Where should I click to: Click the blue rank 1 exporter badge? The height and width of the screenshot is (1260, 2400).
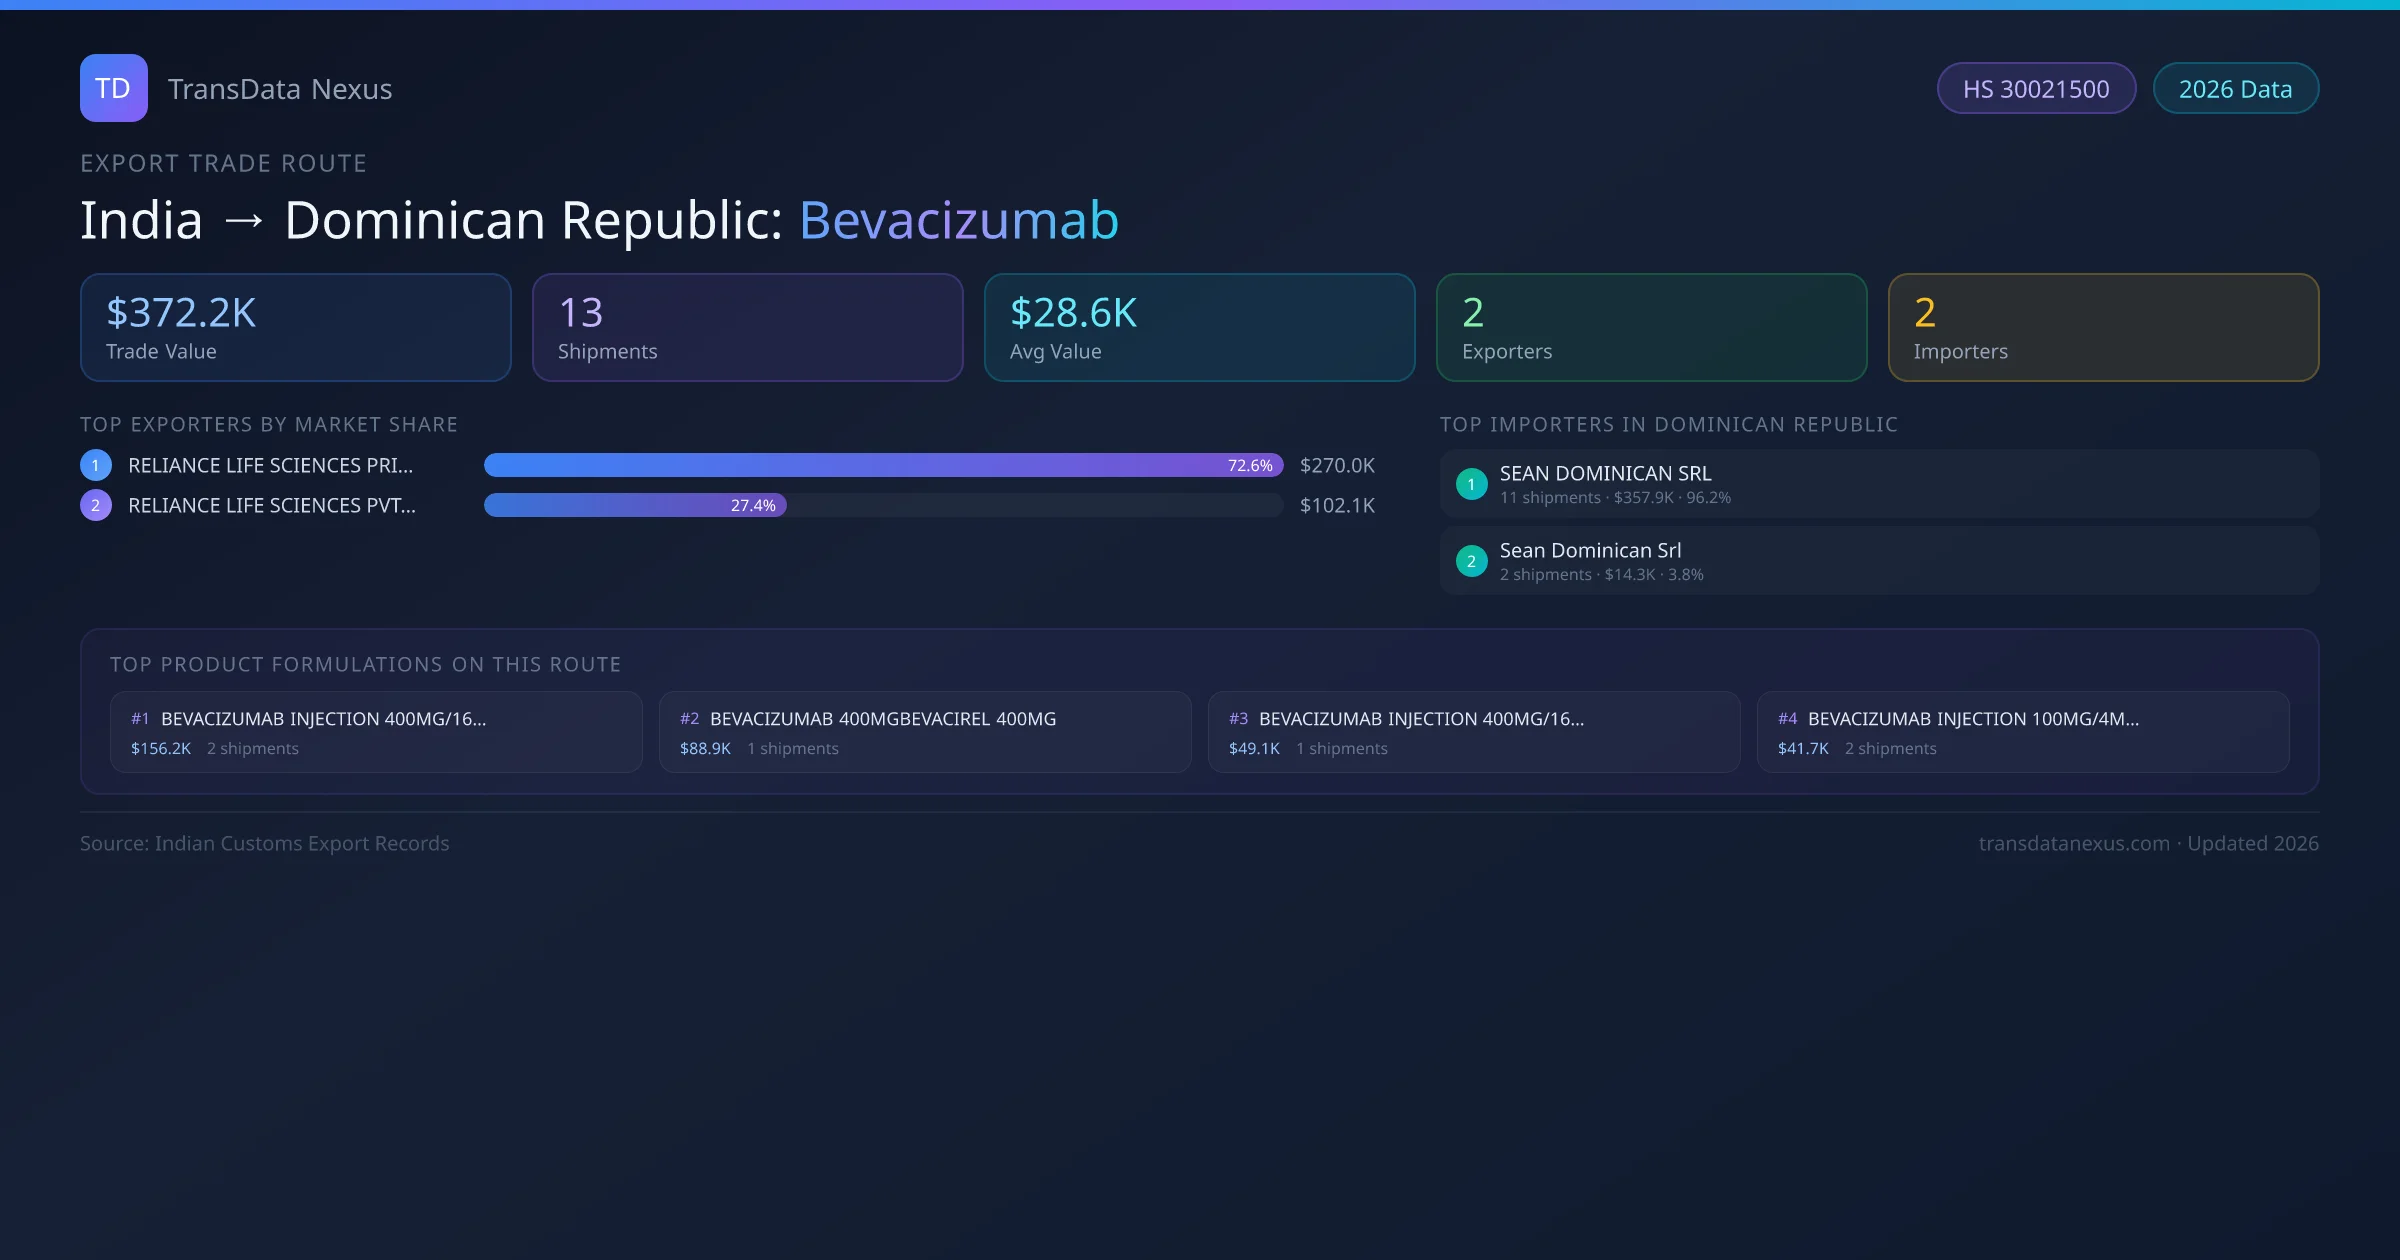96,465
